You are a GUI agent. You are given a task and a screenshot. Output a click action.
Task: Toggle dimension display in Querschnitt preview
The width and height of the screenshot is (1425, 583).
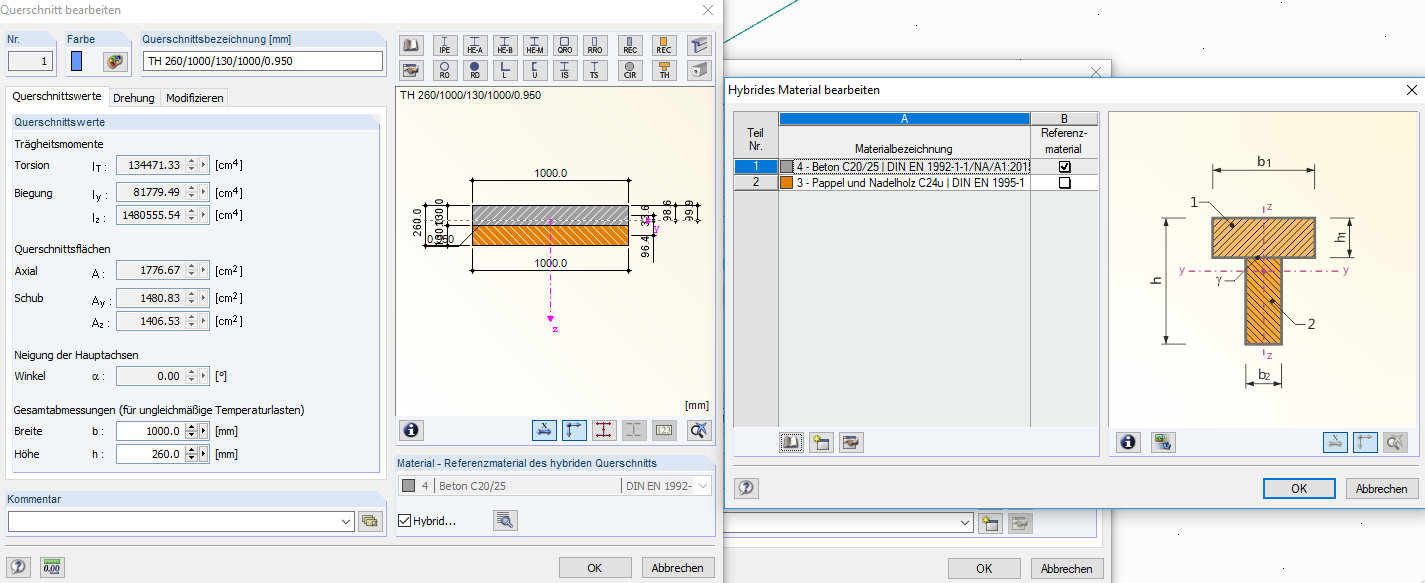(x=544, y=430)
